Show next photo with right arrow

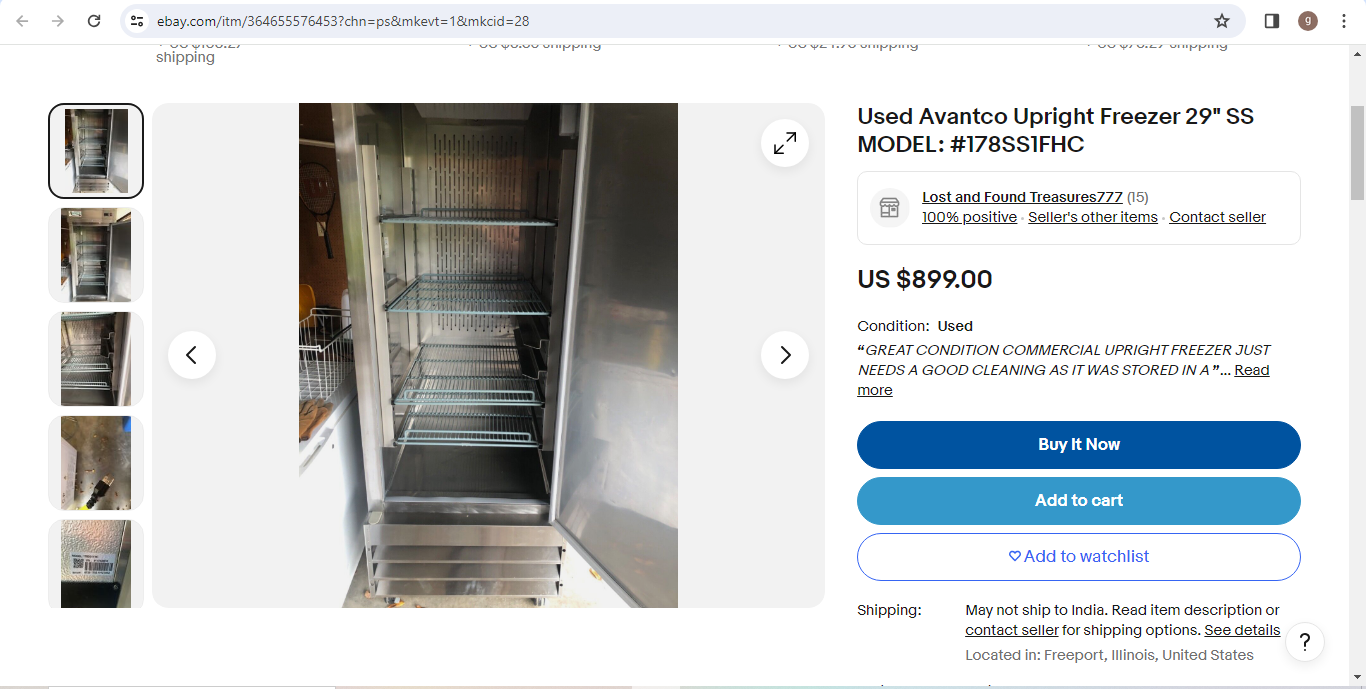pos(785,355)
